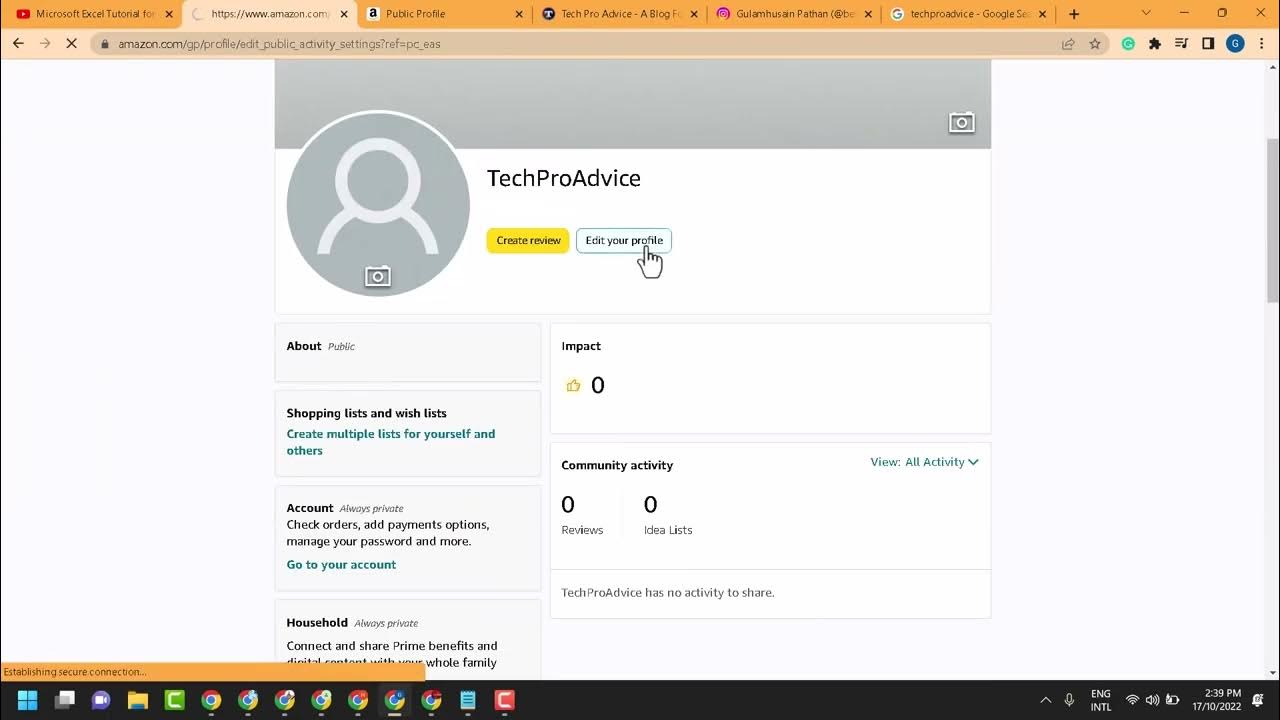Click the Create review button

click(528, 240)
